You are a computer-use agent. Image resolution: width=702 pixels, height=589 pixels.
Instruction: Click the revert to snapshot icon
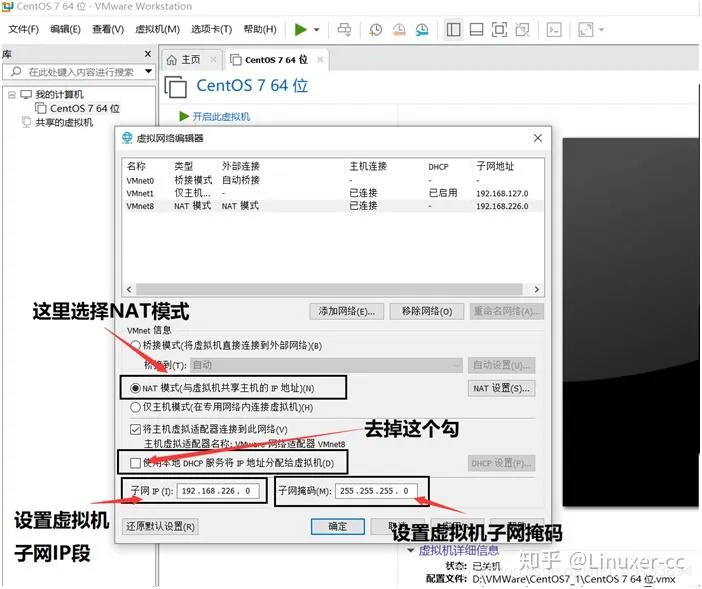pyautogui.click(x=398, y=30)
